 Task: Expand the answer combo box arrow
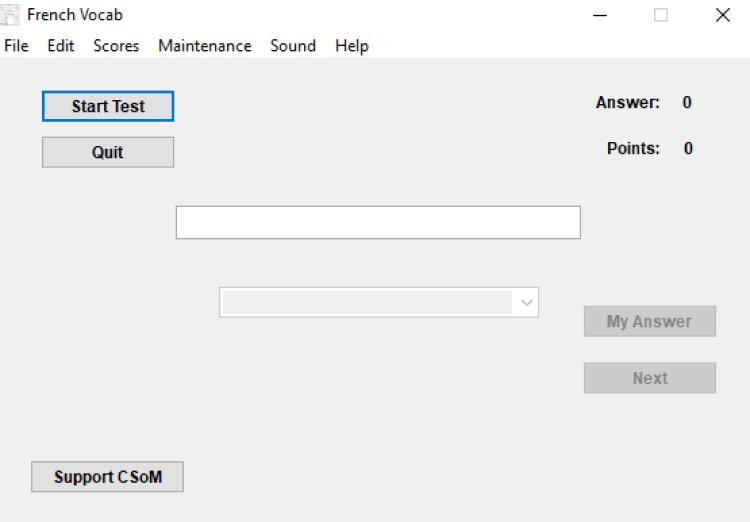pos(526,303)
